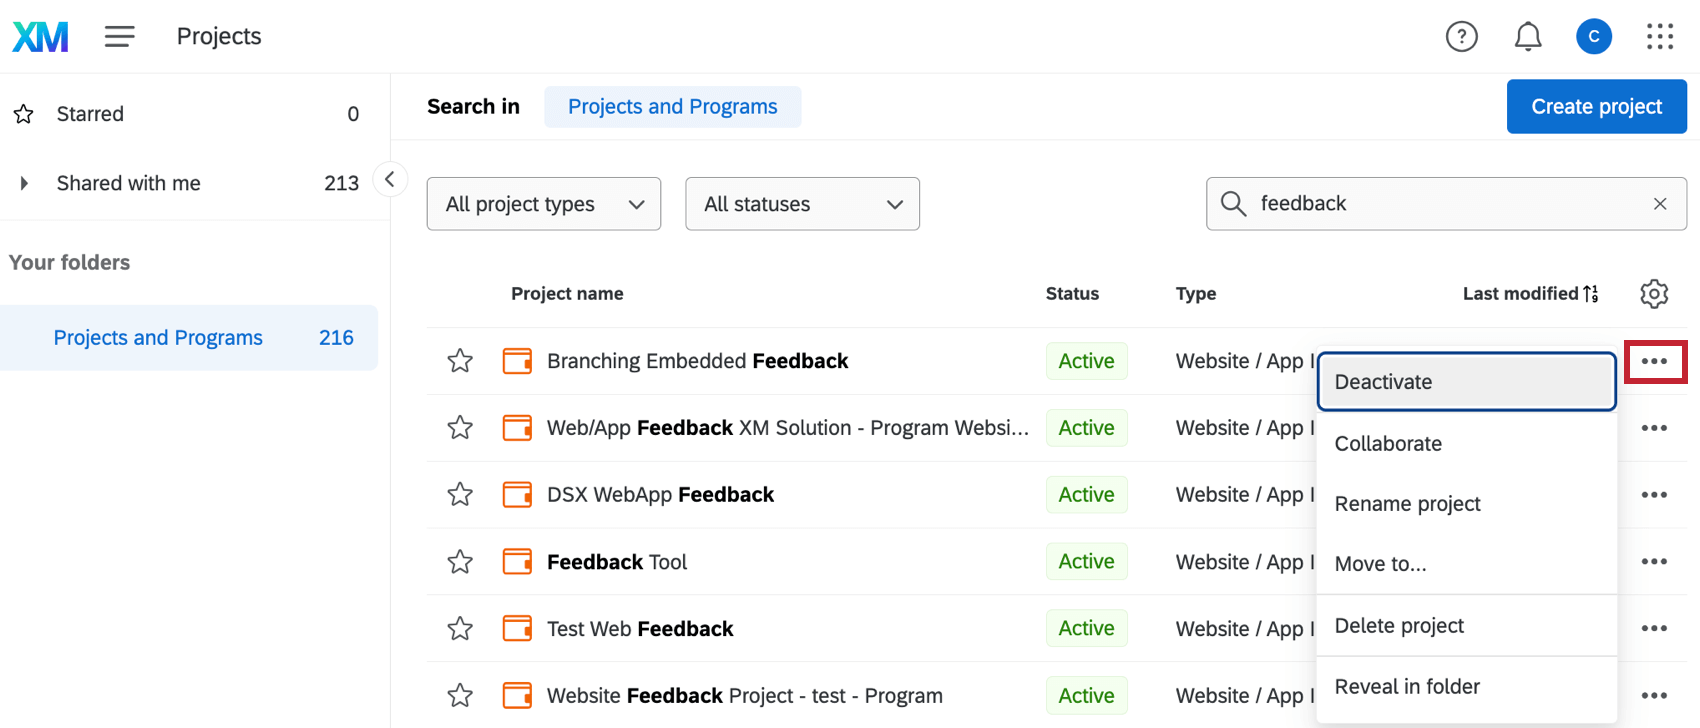Click the Create project button
The image size is (1700, 728).
click(x=1596, y=107)
